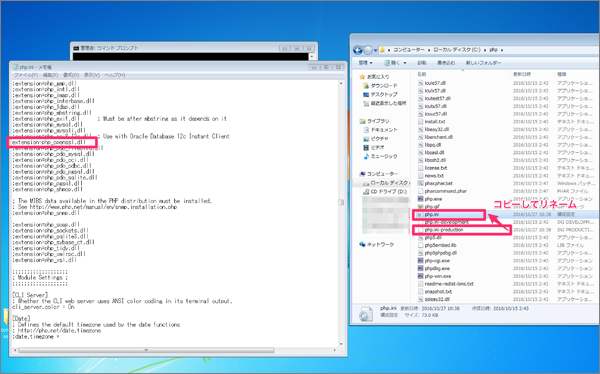The image size is (600, 374).
Task: Sort files by 更新日時 column header
Action: coord(522,74)
